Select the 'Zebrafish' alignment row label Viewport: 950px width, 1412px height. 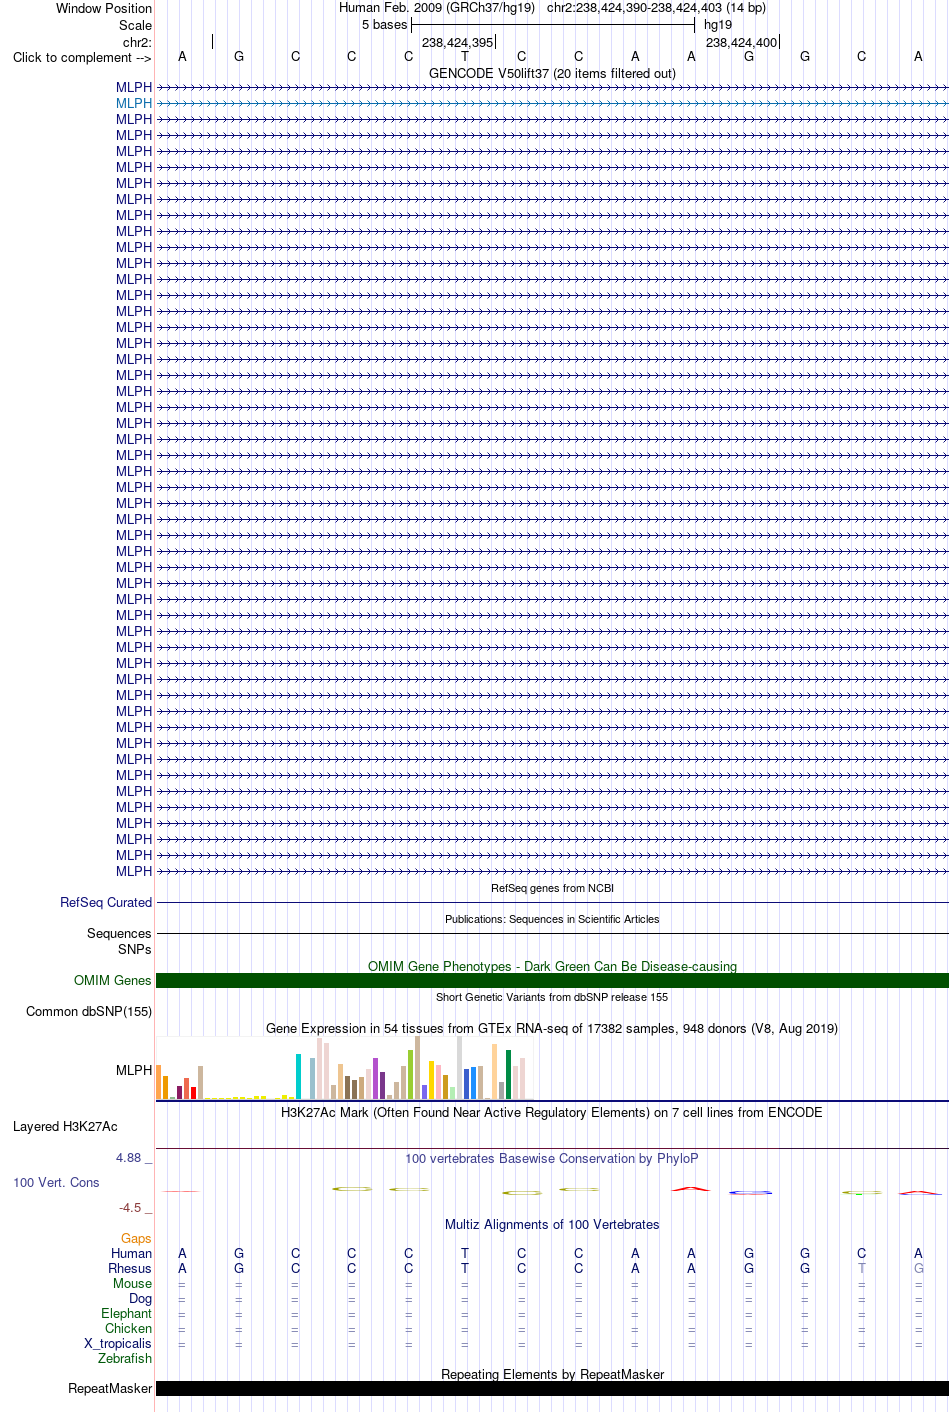click(125, 1358)
